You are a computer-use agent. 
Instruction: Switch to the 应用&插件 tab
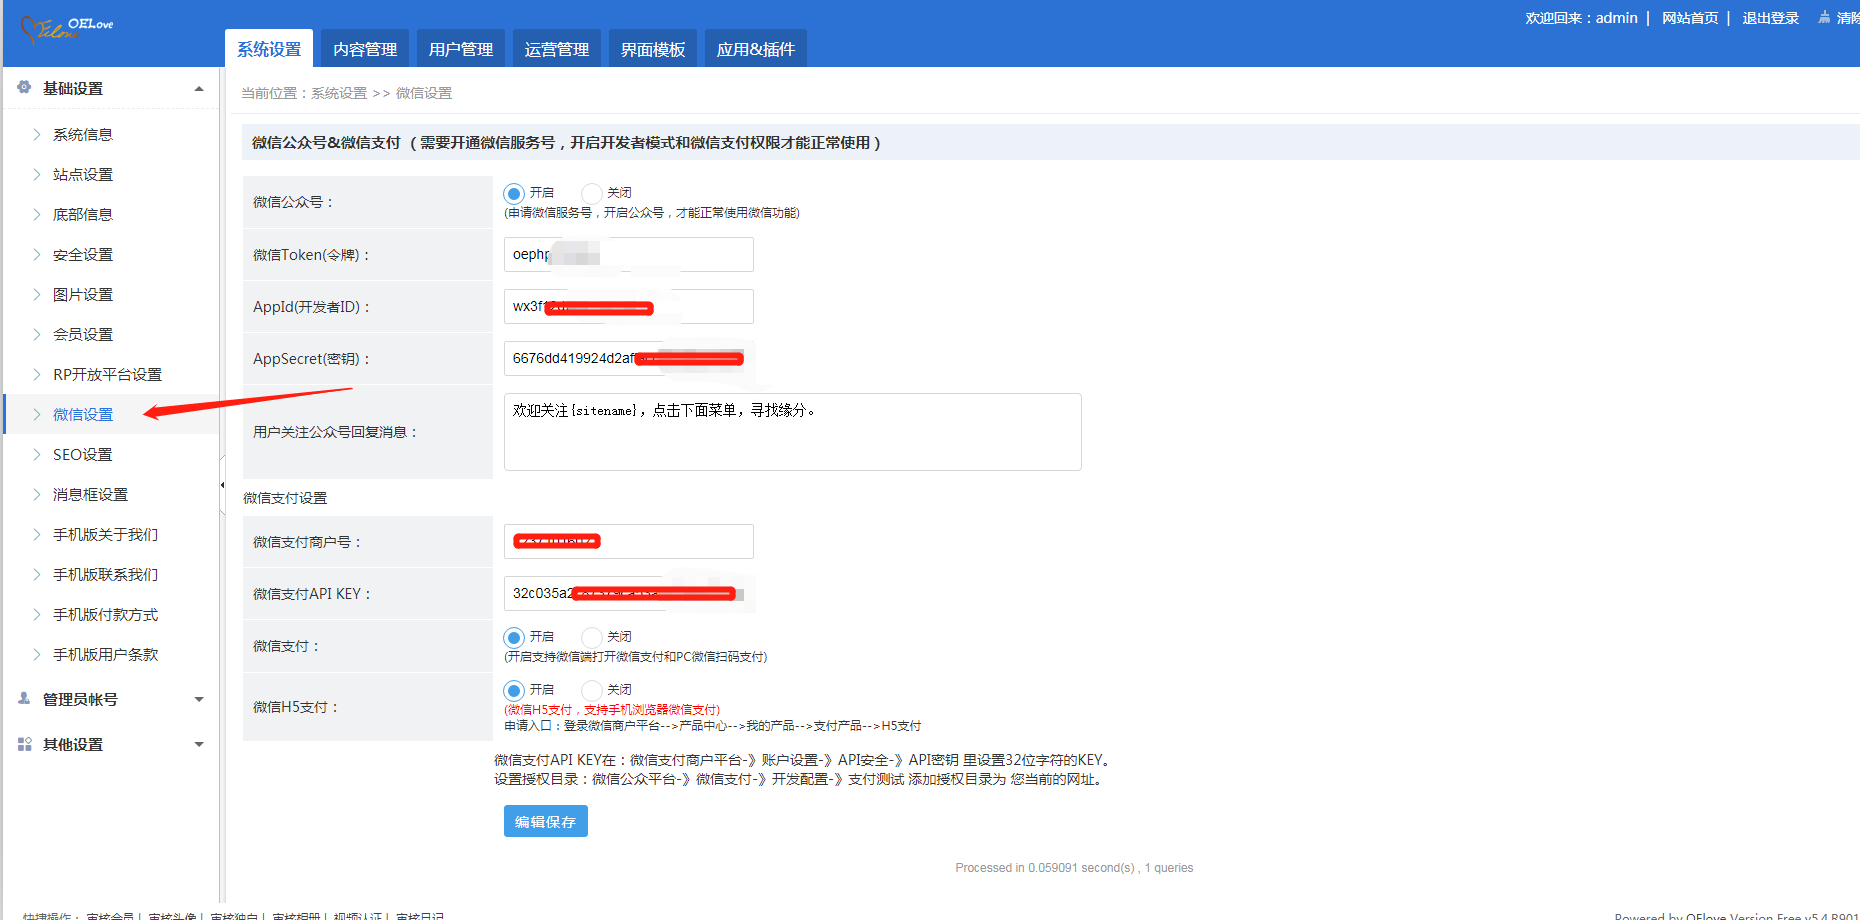(x=756, y=49)
